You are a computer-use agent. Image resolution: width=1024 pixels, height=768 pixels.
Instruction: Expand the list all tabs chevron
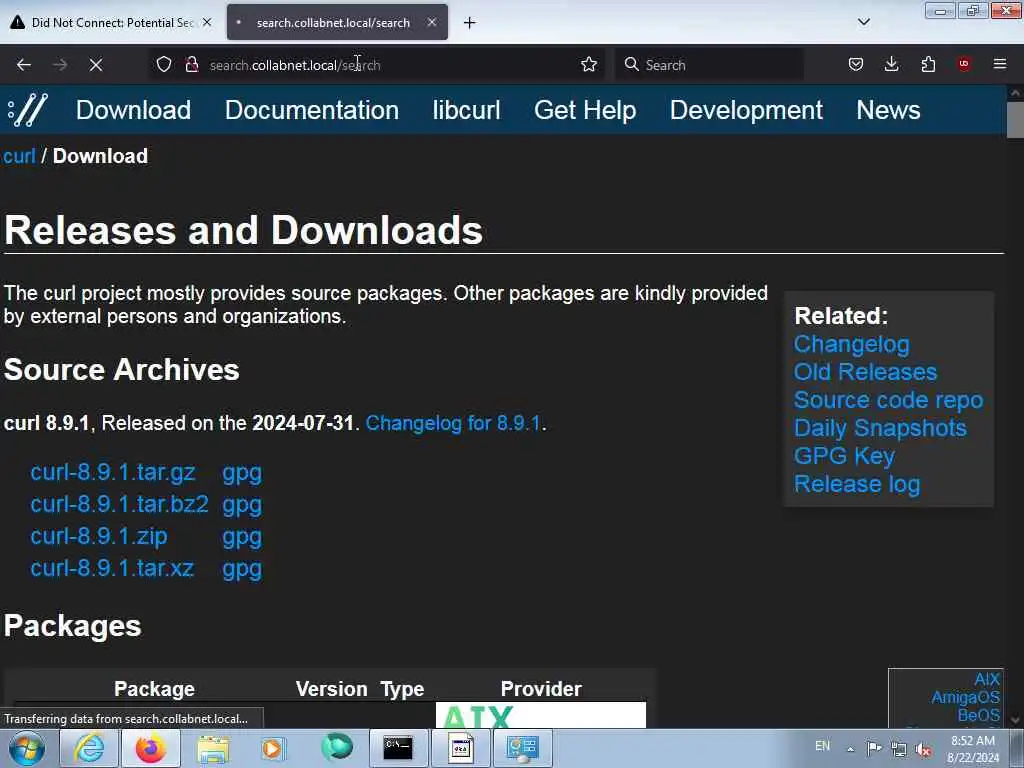point(863,22)
